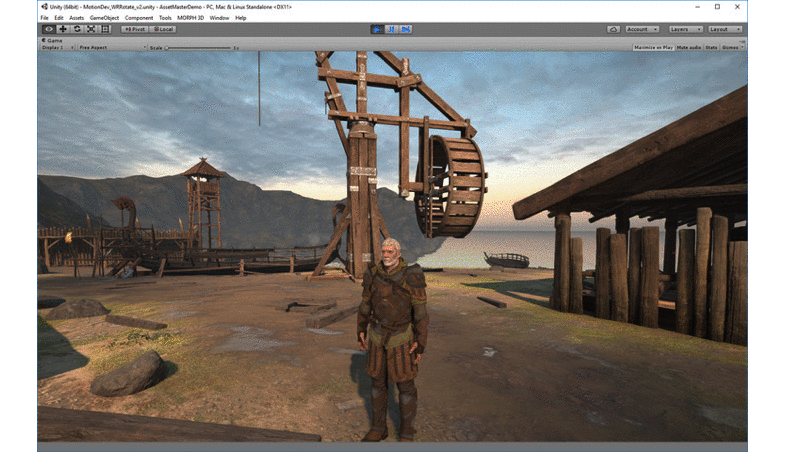
Task: Open the Help menu
Action: coord(241,18)
